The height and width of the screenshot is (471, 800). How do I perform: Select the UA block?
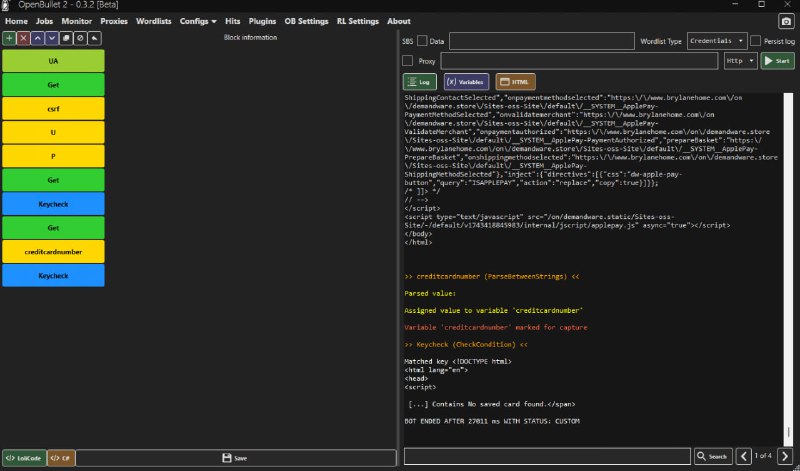pos(53,61)
